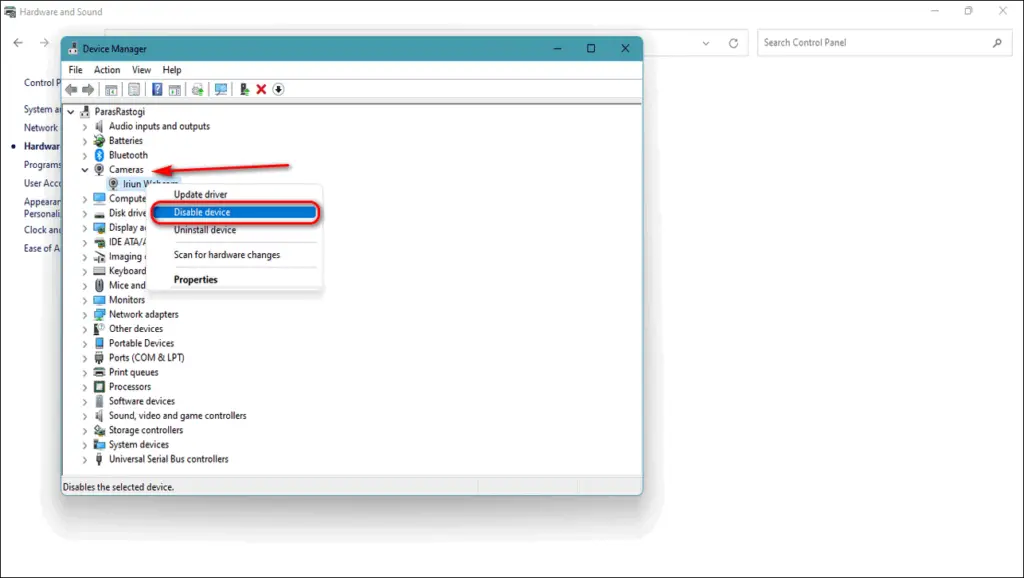Click the Search Control Panel field
Screen dimensions: 1024x578
click(875, 43)
